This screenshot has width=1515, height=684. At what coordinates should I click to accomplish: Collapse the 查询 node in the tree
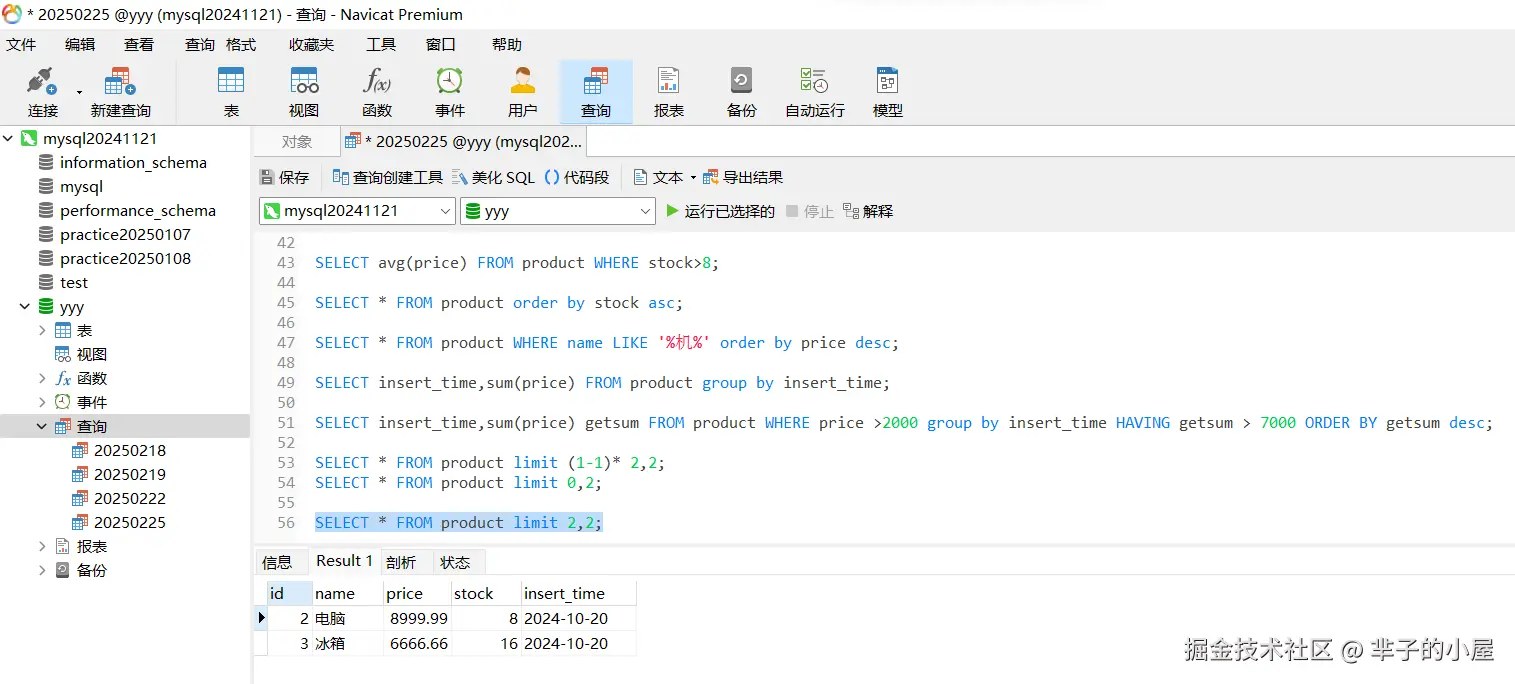click(42, 426)
